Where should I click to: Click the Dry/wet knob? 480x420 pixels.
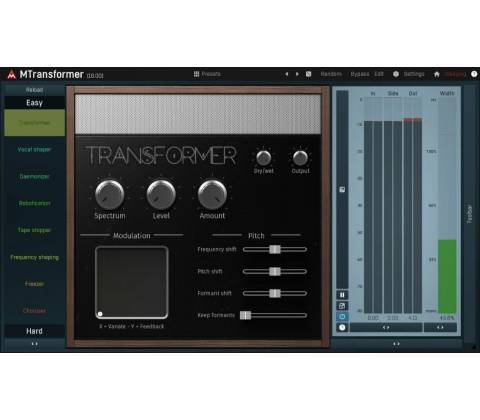263,158
